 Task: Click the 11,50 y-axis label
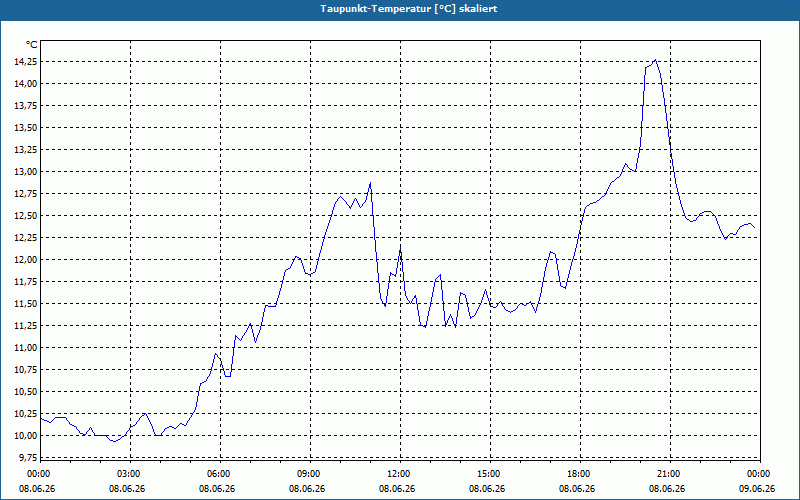point(26,304)
